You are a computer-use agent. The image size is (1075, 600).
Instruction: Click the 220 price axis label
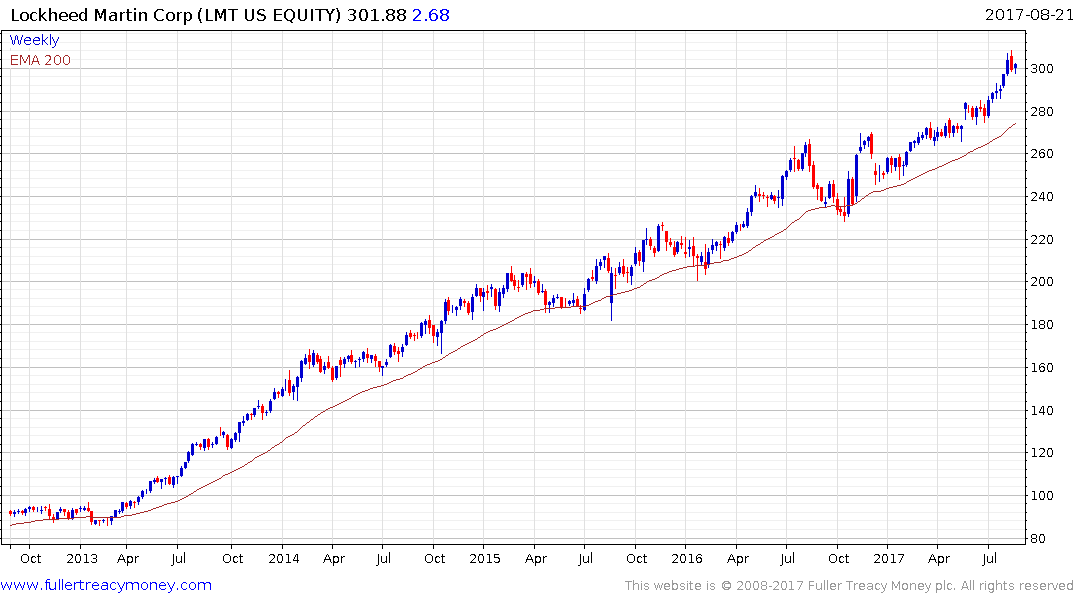1042,239
